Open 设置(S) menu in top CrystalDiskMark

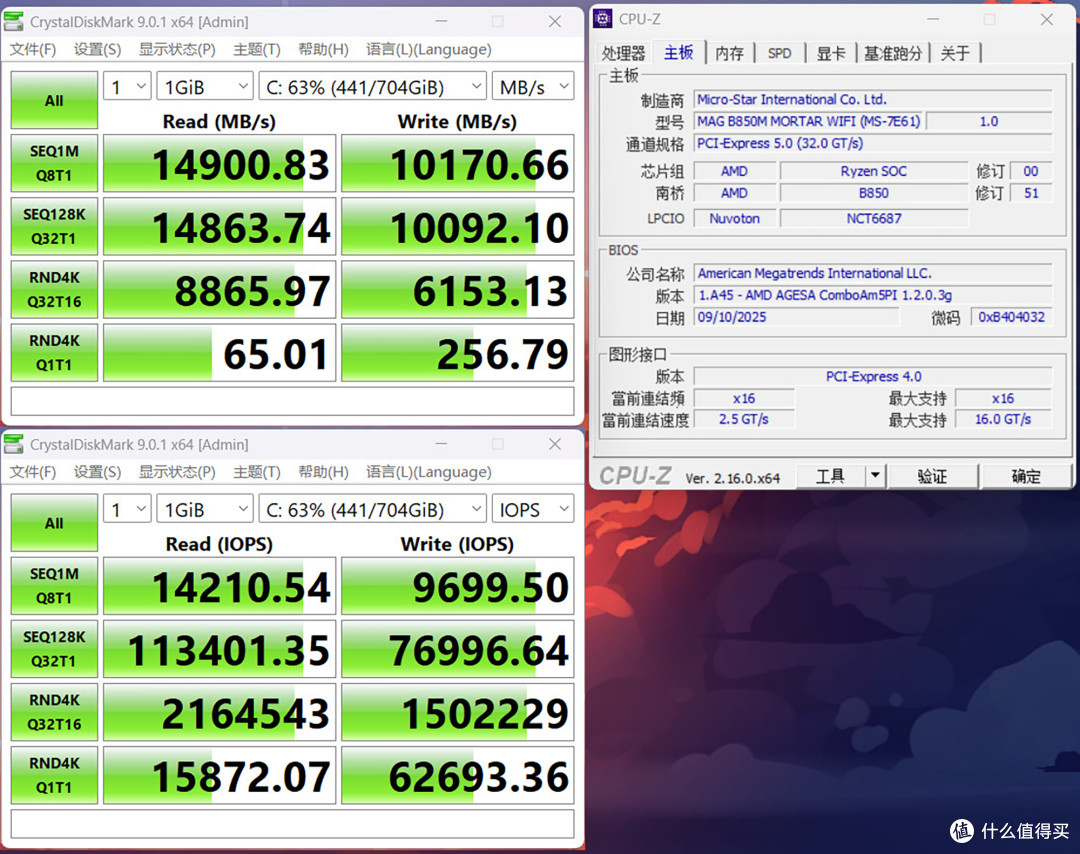[97, 50]
